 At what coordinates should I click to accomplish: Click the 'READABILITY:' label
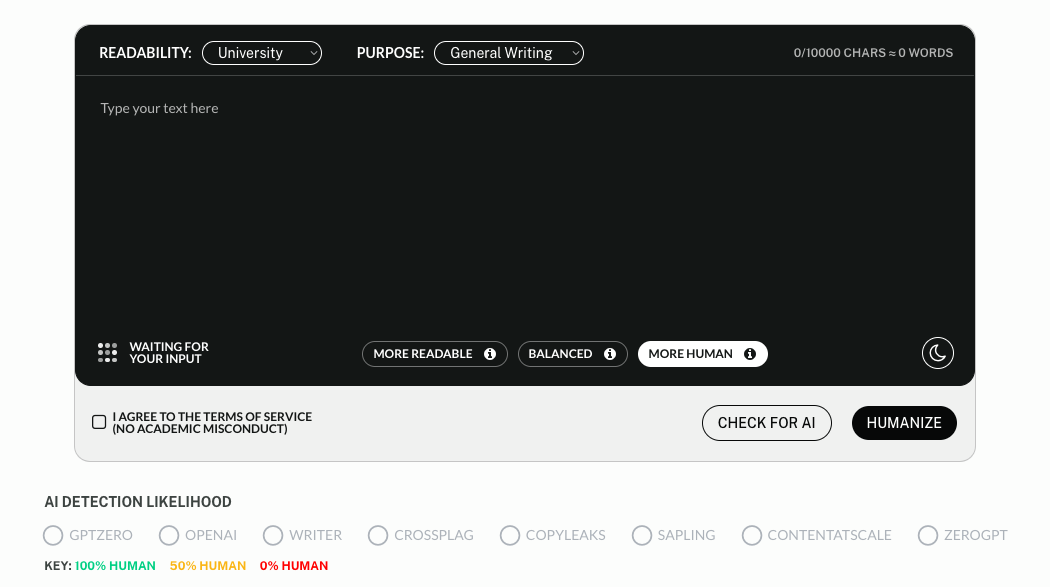click(145, 53)
